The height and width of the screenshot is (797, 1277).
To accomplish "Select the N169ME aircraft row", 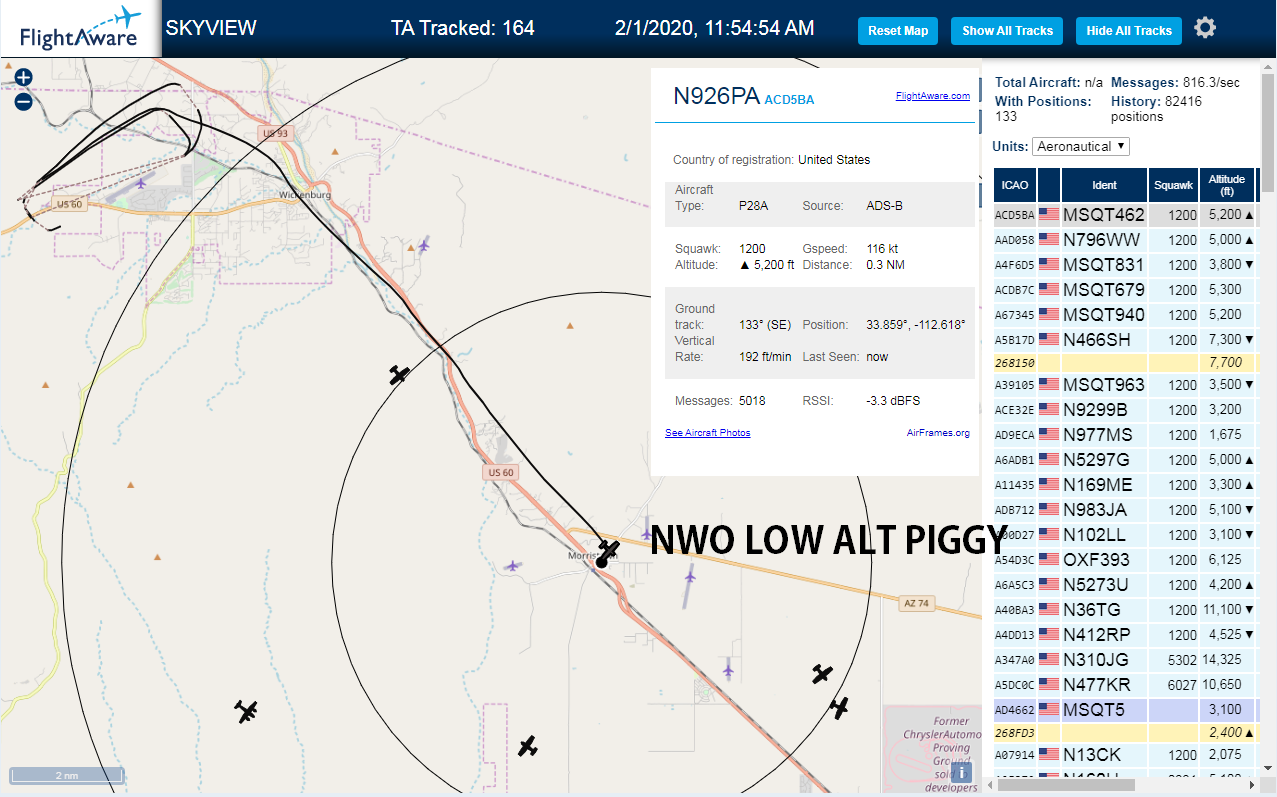I will click(x=1126, y=485).
